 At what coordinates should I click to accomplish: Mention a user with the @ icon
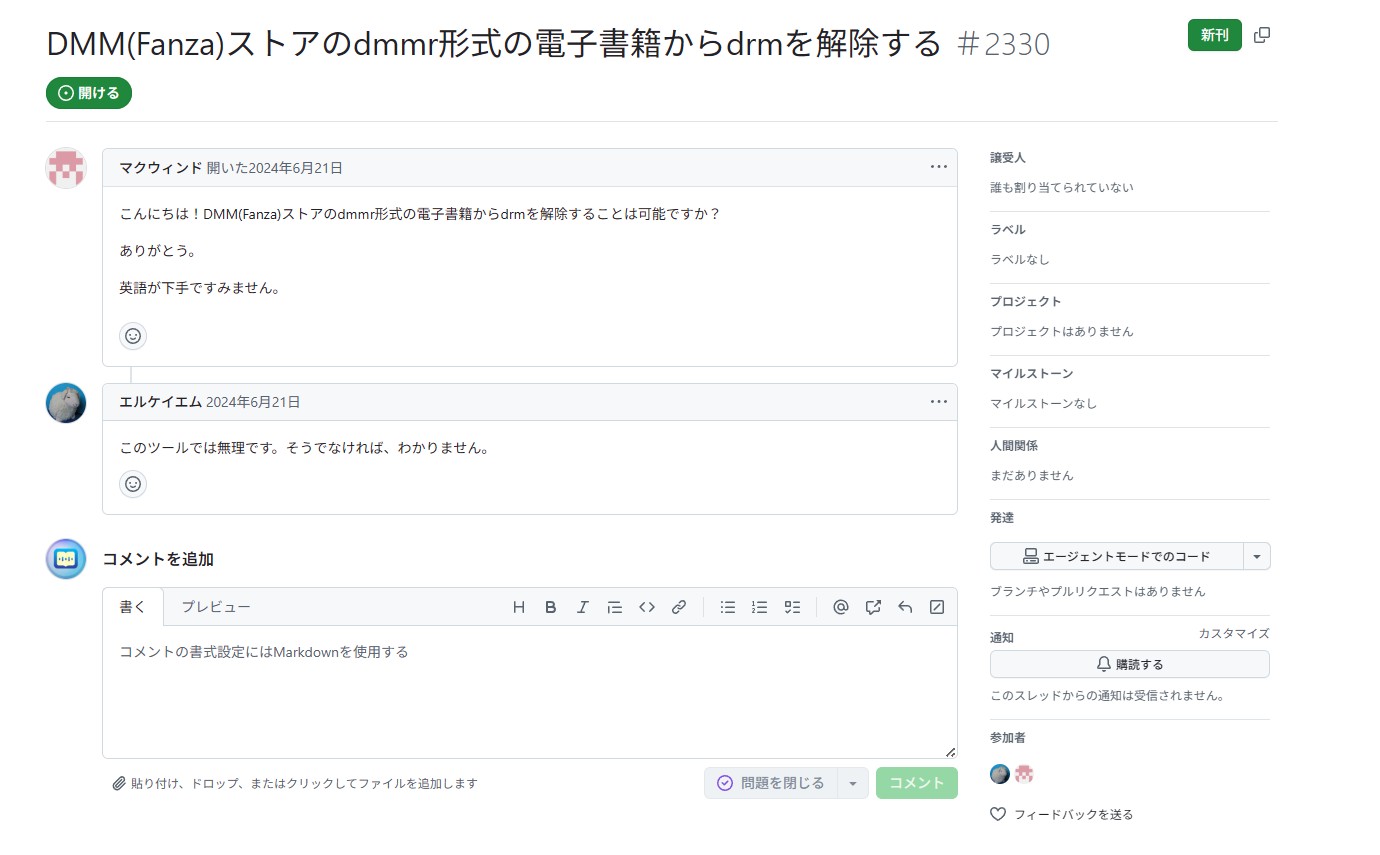(841, 607)
